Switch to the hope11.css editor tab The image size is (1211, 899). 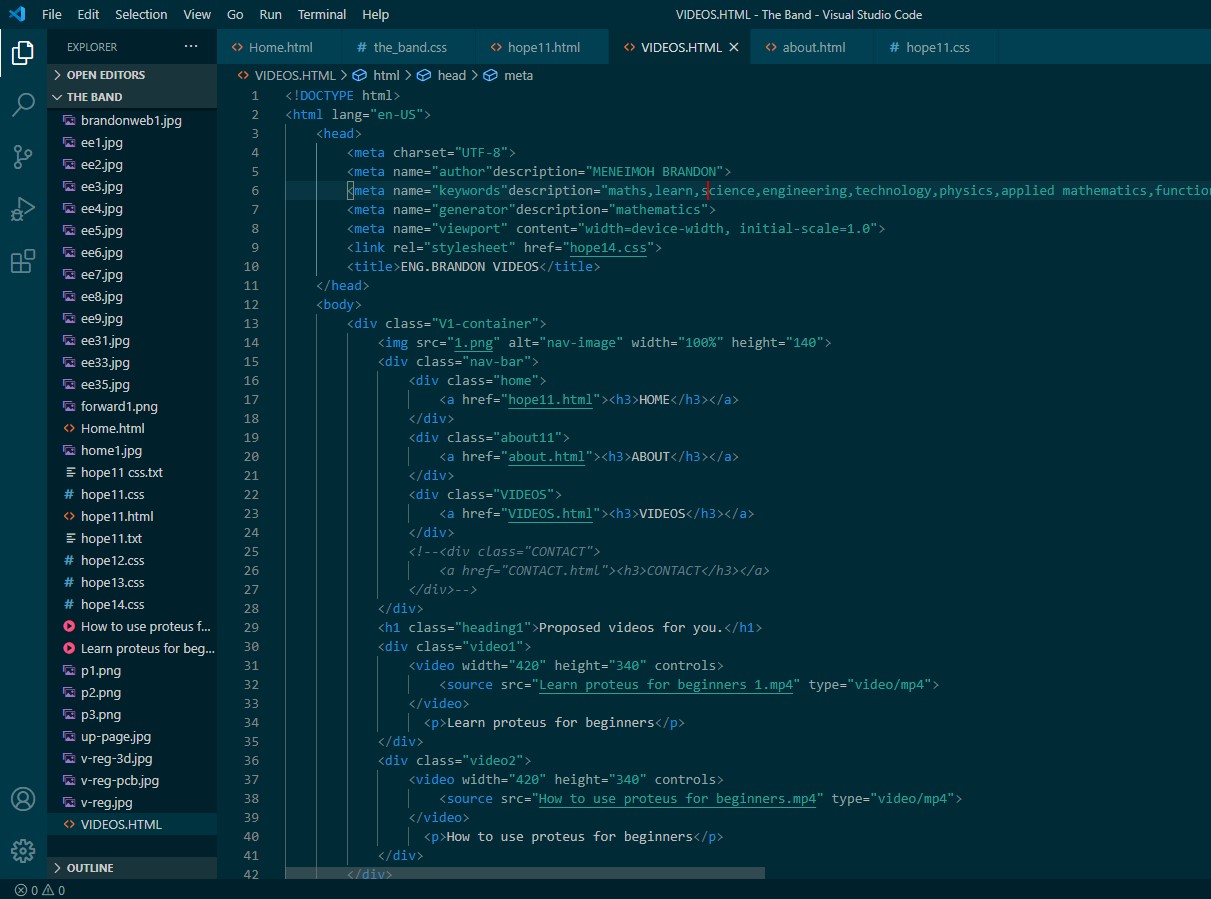(937, 47)
